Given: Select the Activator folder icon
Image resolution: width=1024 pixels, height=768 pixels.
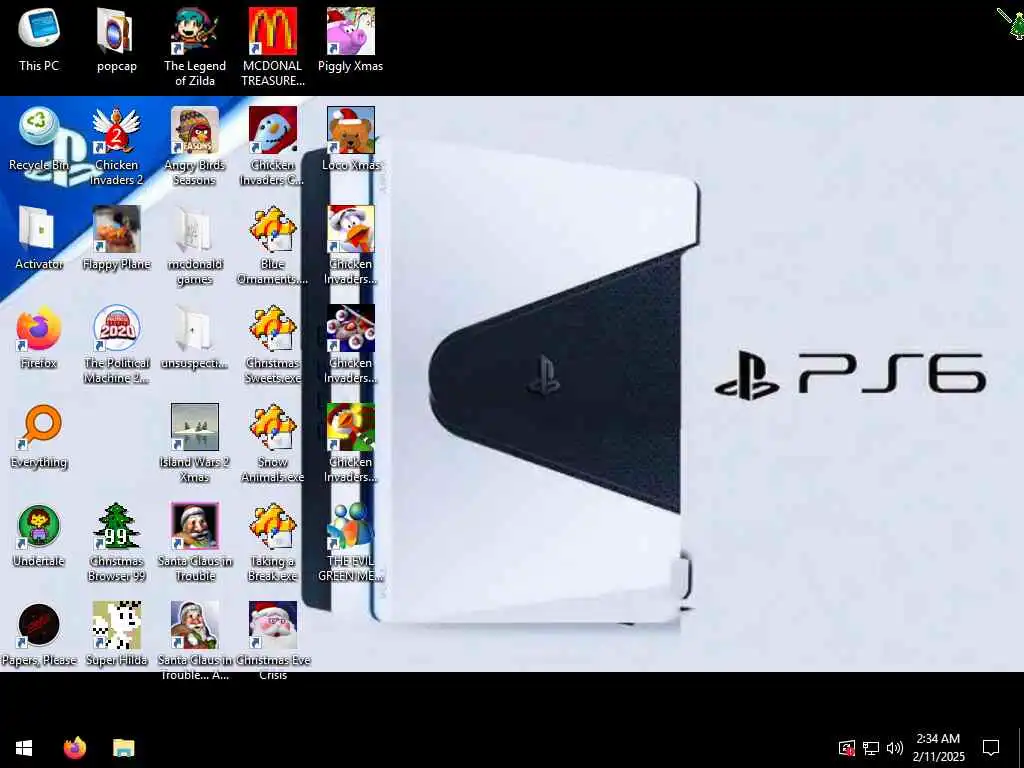Looking at the screenshot, I should coord(39,229).
